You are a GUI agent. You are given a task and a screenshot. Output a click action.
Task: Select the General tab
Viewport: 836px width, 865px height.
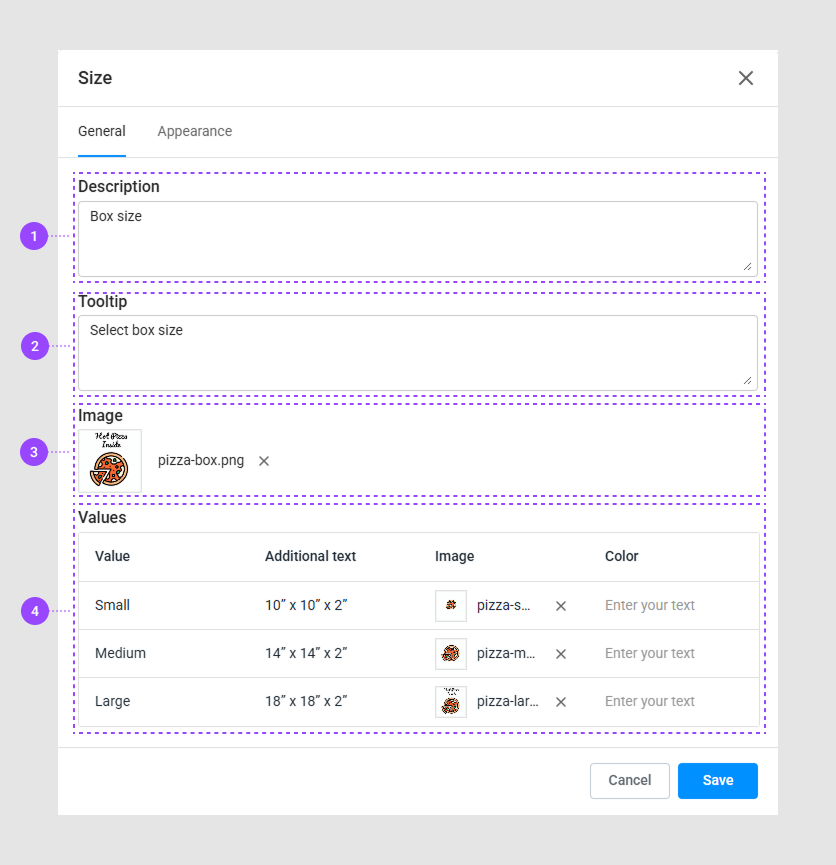[x=102, y=131]
